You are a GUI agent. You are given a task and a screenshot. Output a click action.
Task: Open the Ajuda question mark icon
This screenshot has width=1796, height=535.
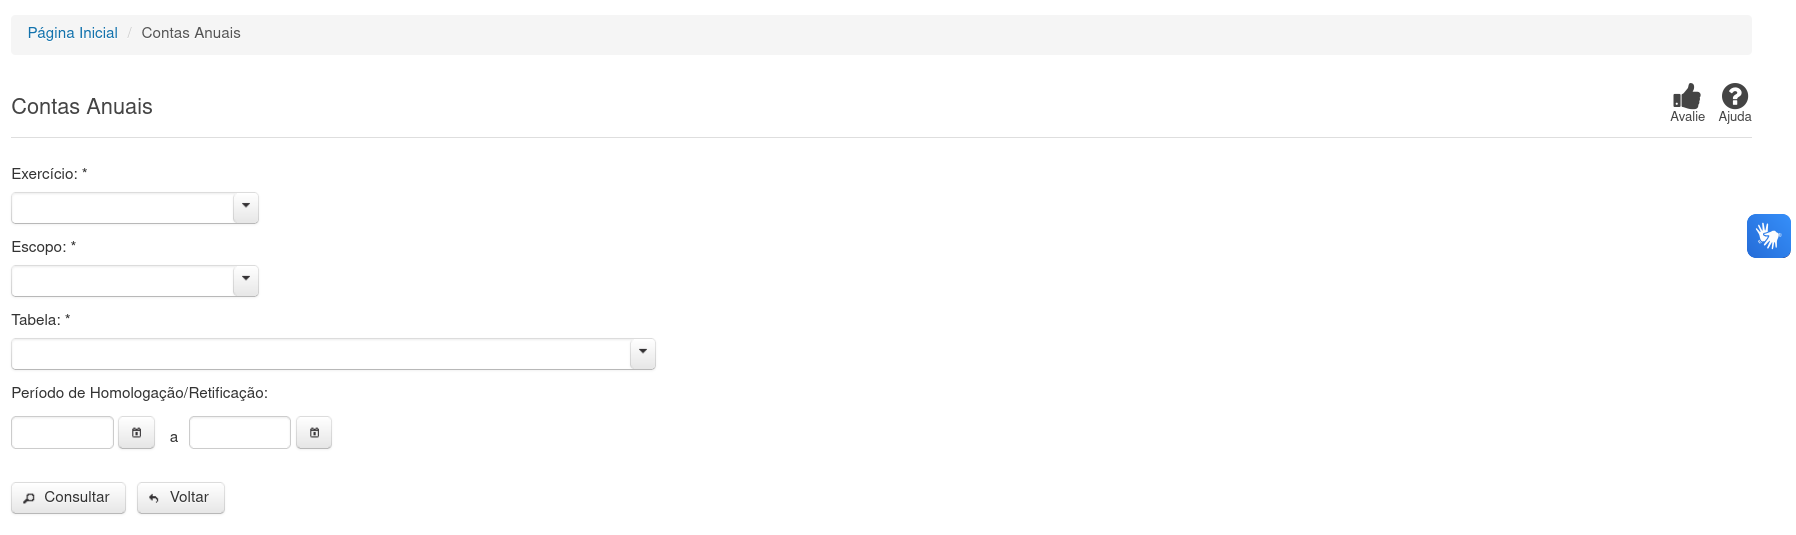pos(1735,96)
